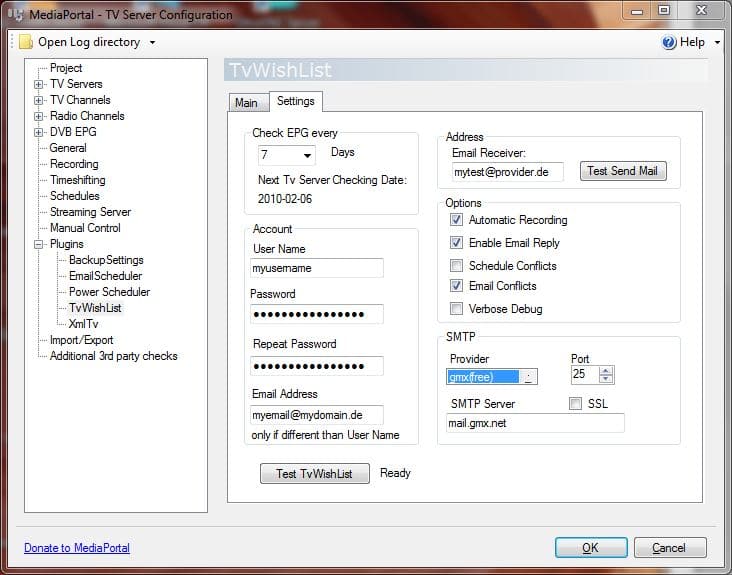The image size is (732, 575).
Task: Uncheck the Automatic Recording option
Action: 456,220
